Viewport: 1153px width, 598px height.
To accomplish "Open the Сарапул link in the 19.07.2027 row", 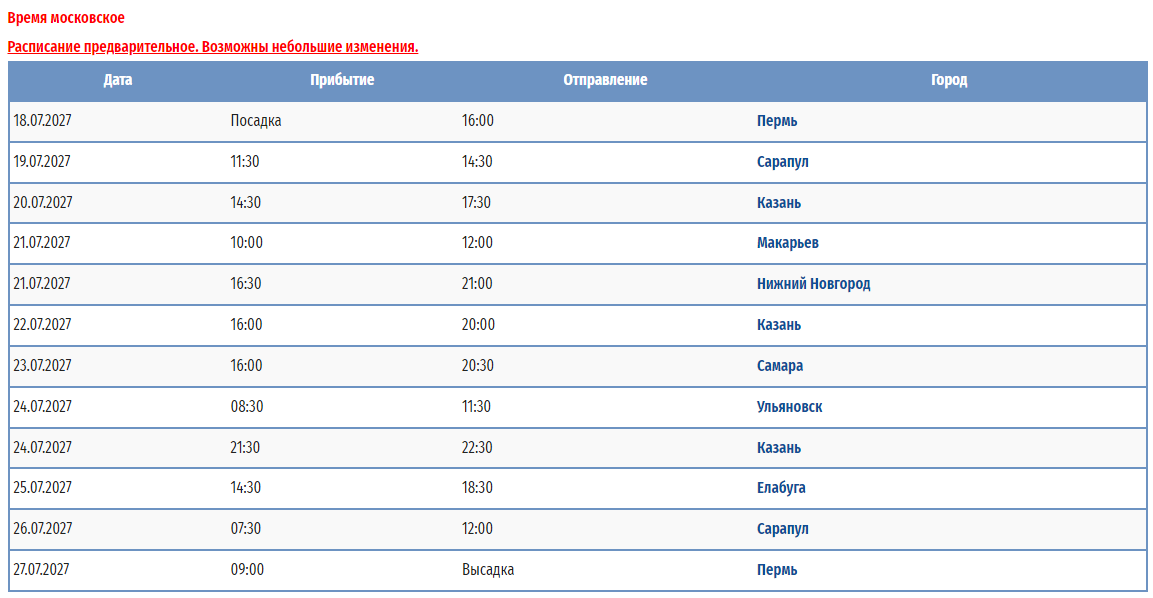I will click(782, 162).
